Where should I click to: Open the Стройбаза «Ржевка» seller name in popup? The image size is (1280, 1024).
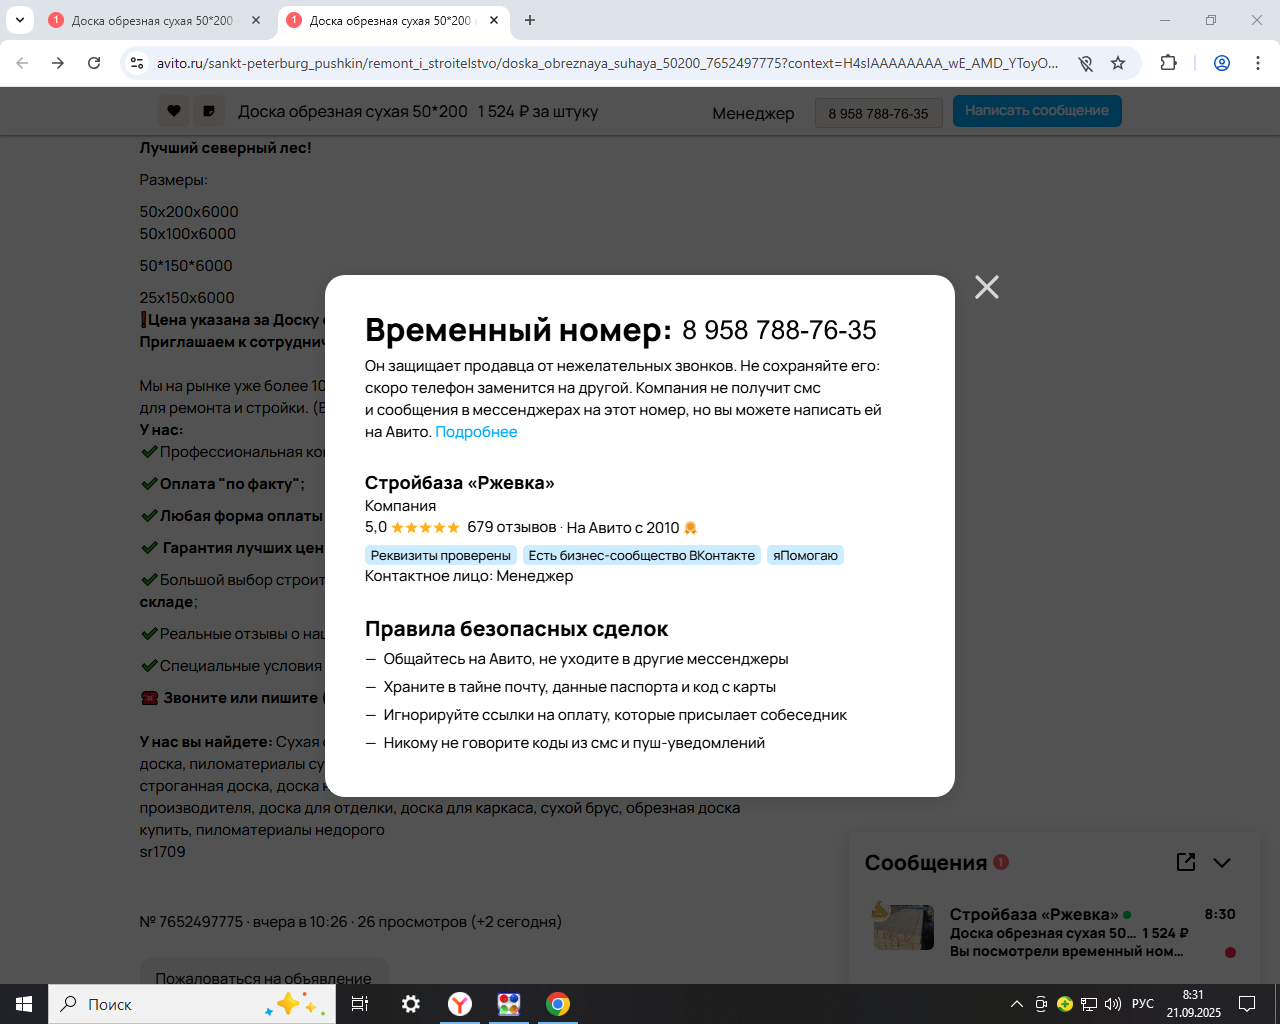click(x=460, y=483)
